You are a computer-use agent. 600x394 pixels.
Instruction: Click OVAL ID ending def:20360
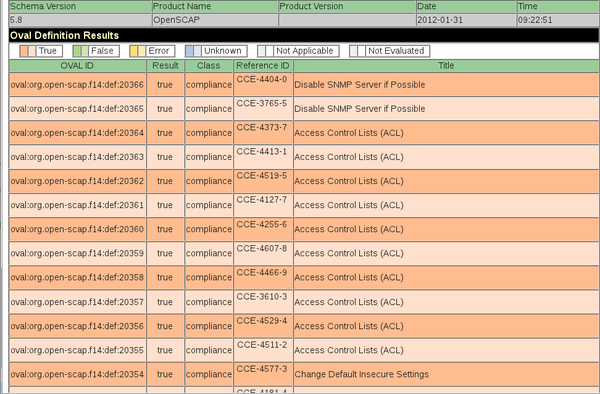tap(77, 229)
